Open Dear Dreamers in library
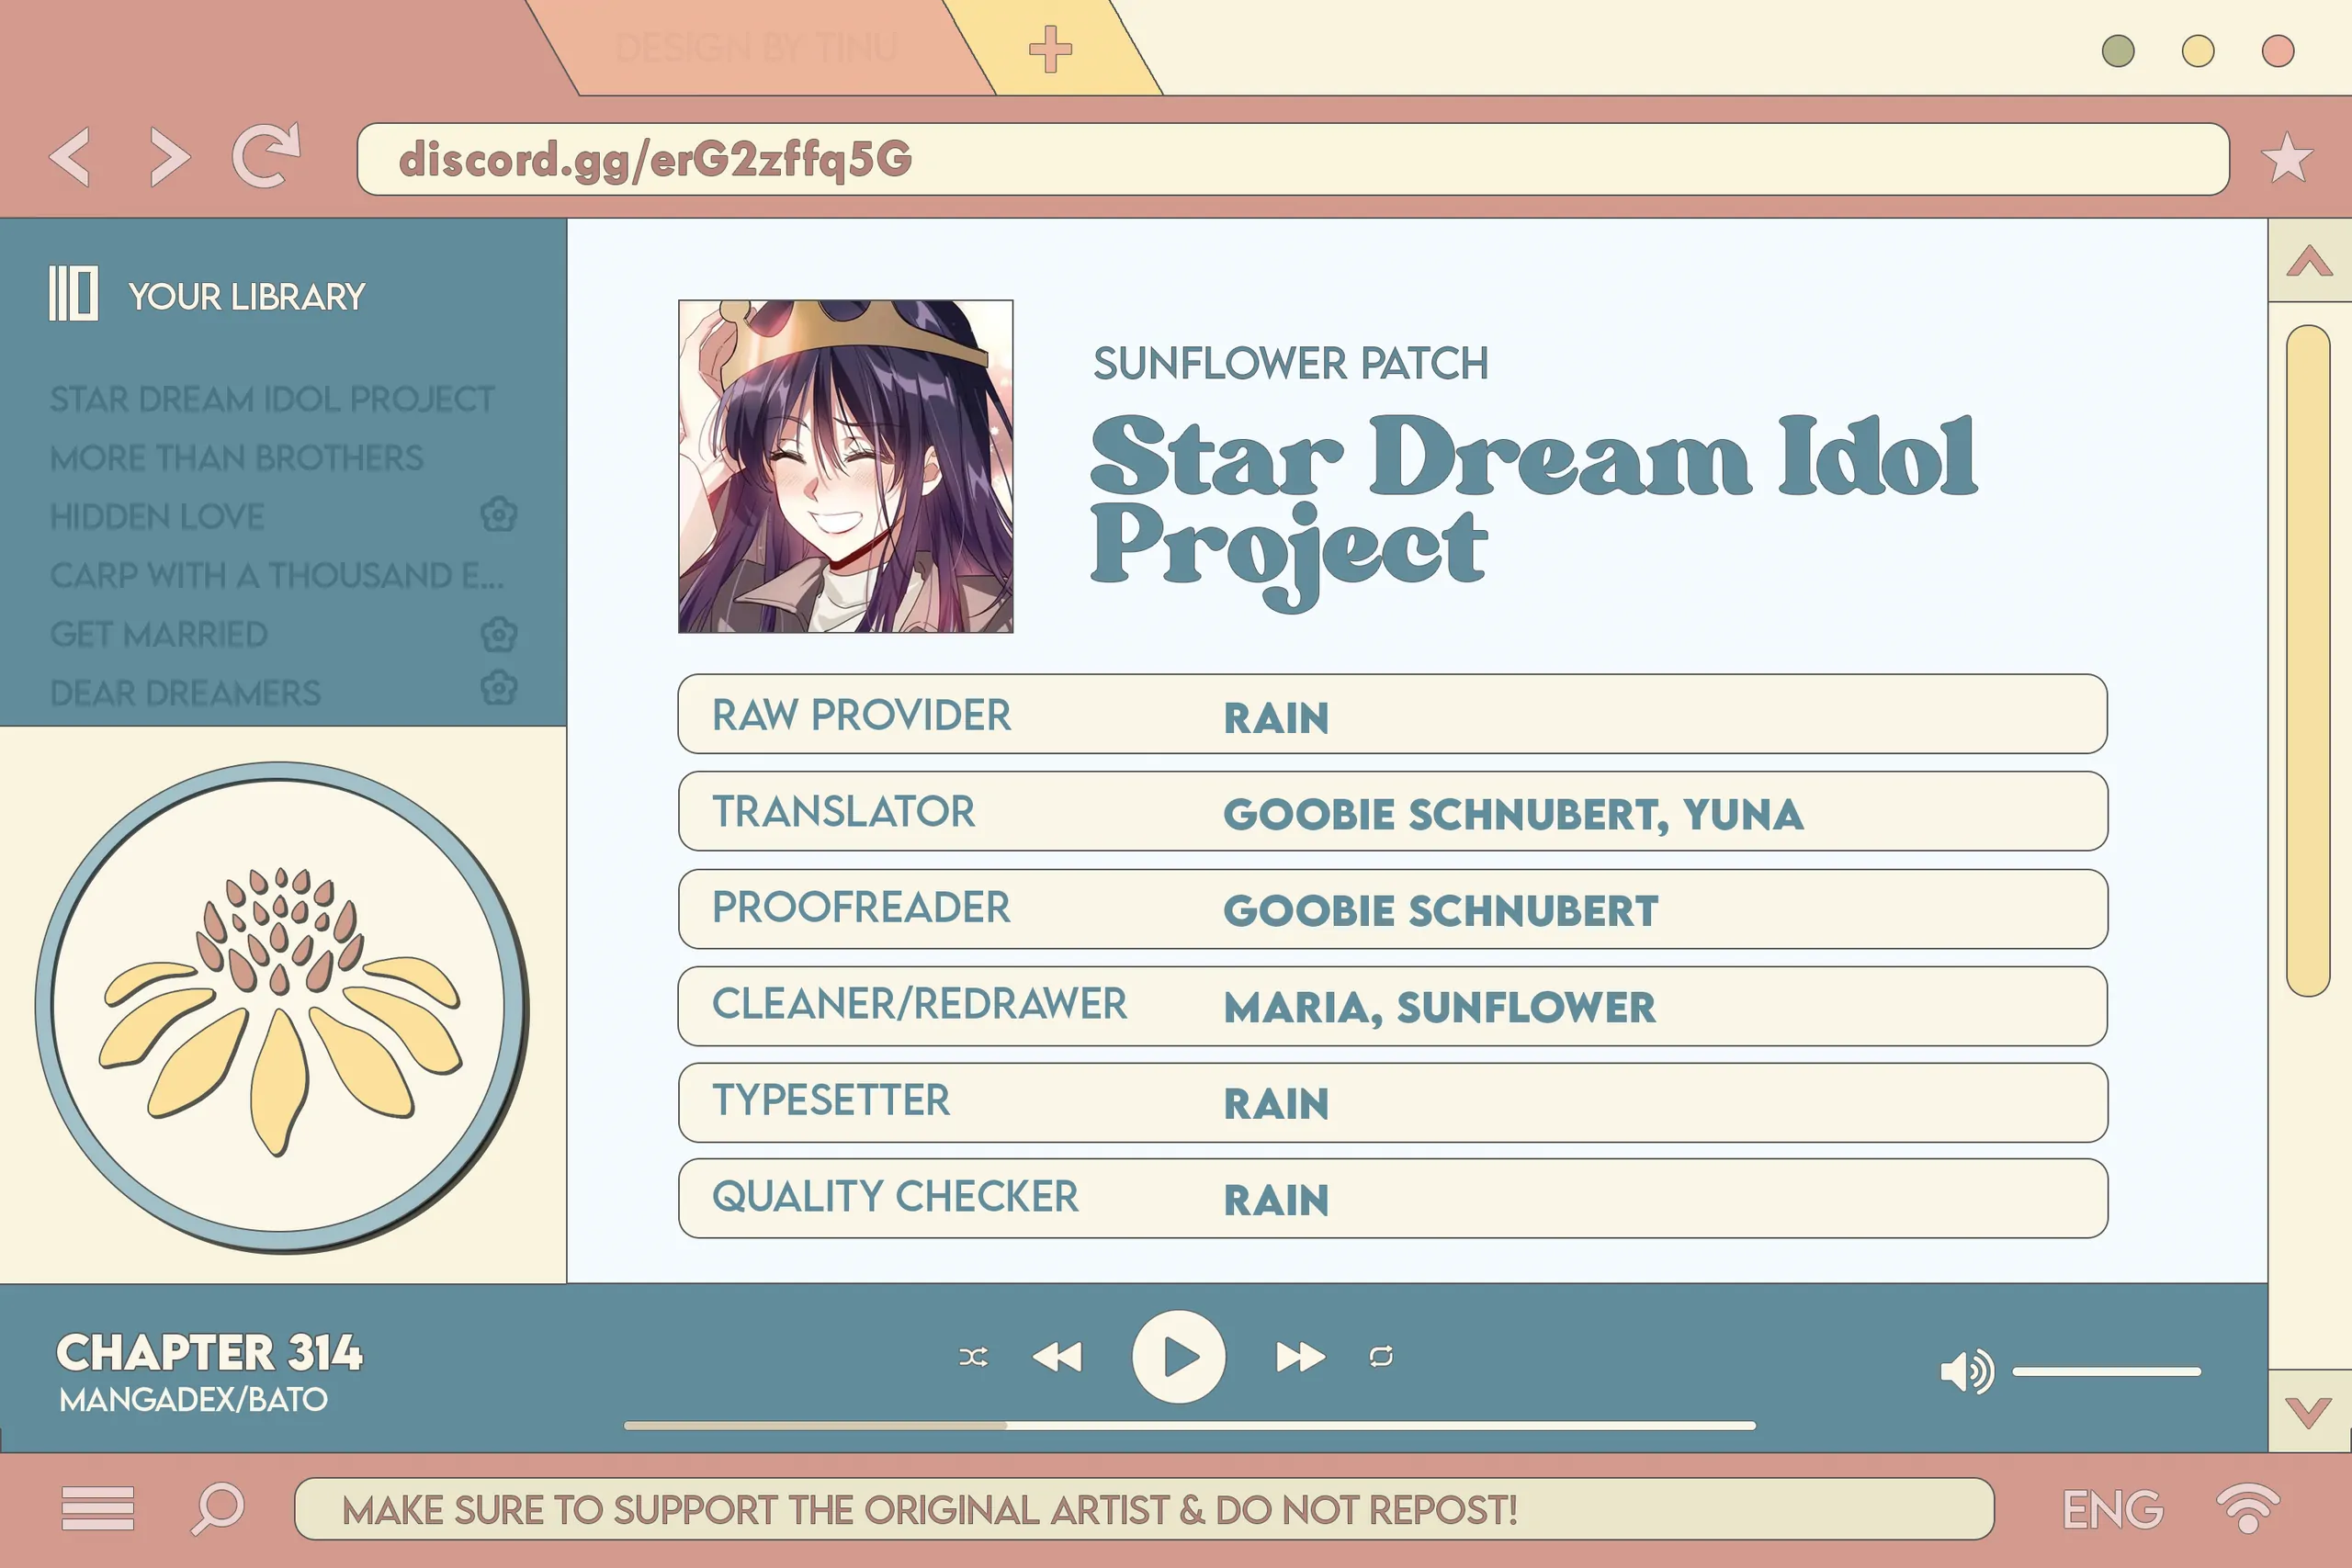This screenshot has height=1568, width=2352. point(186,693)
